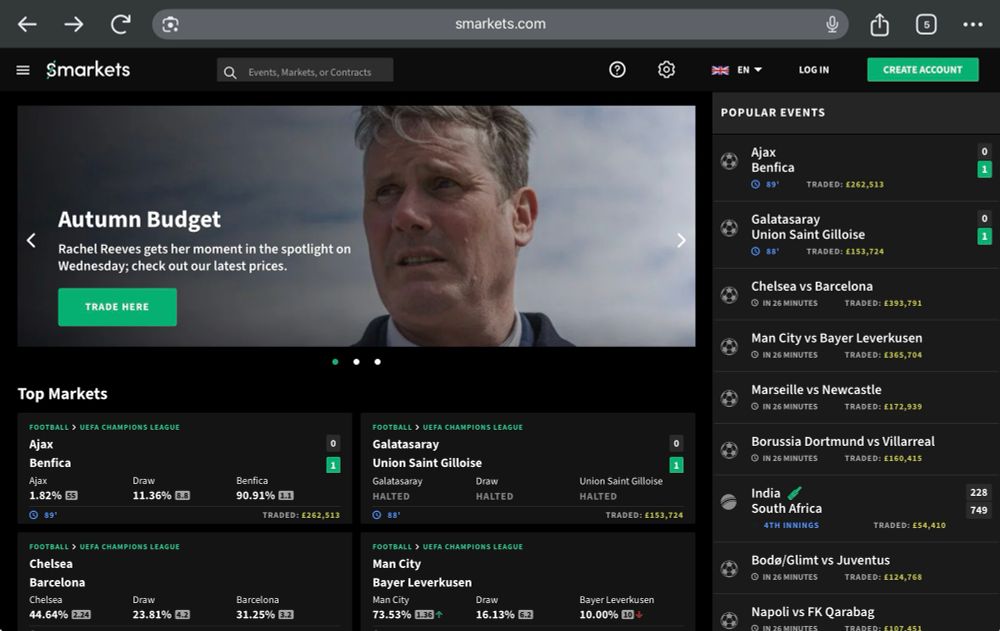Click UEFA CHAMPIONS LEAGUE breadcrumb on Man City card
Viewport: 1000px width, 631px height.
click(x=473, y=547)
